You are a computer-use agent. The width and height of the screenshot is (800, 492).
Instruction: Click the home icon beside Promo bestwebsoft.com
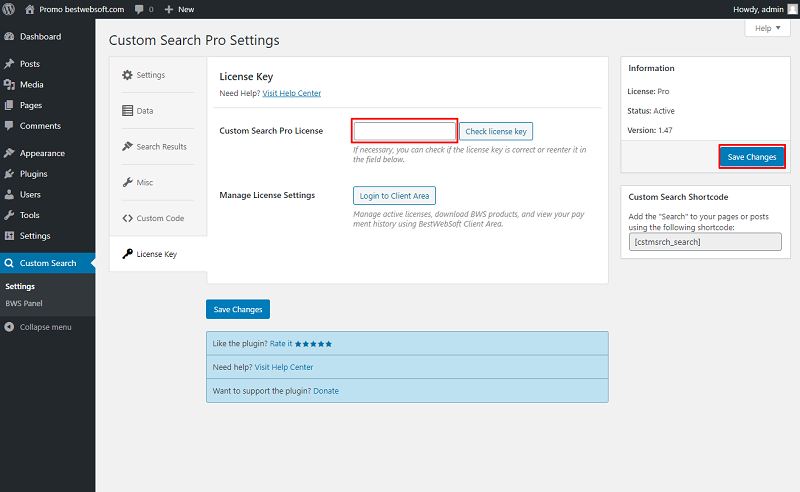pyautogui.click(x=30, y=9)
